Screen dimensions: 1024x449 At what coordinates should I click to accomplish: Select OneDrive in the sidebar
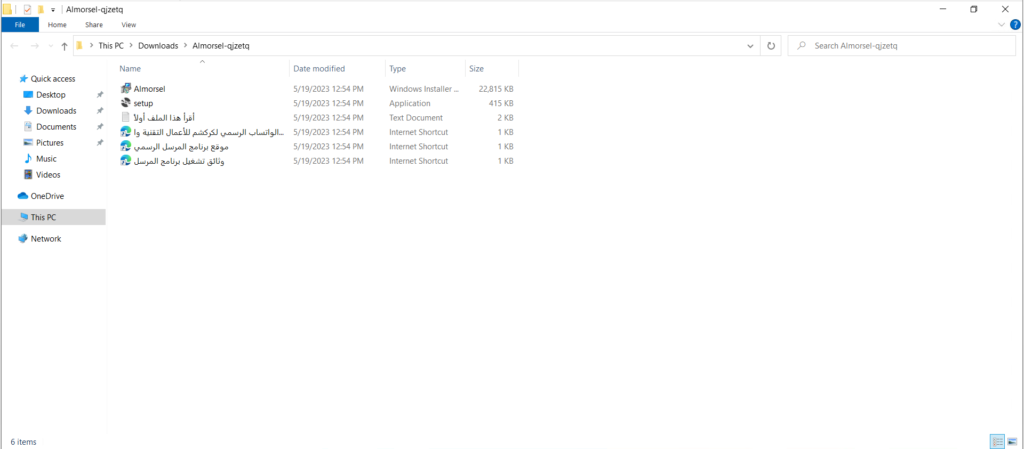click(x=47, y=196)
